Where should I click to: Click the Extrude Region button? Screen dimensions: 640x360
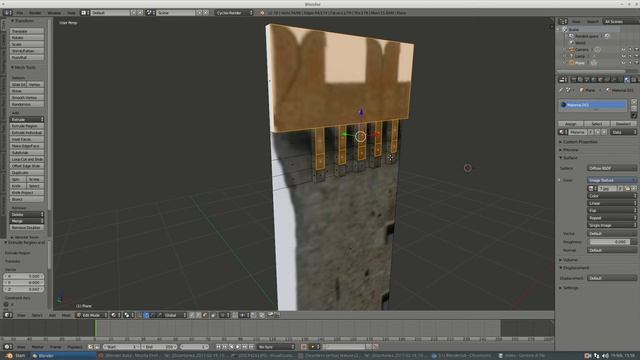pos(27,126)
